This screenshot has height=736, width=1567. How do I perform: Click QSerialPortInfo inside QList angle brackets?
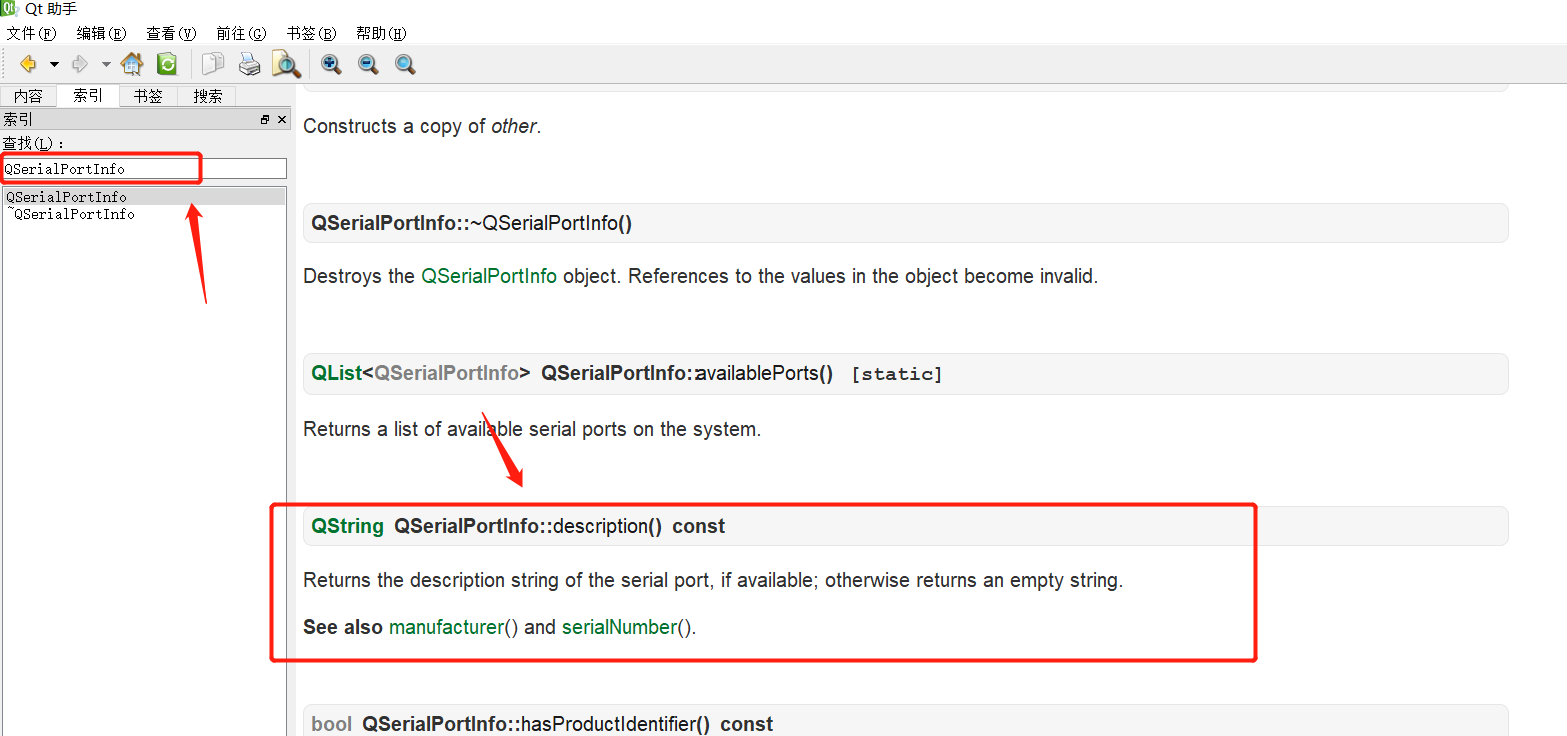coord(447,374)
